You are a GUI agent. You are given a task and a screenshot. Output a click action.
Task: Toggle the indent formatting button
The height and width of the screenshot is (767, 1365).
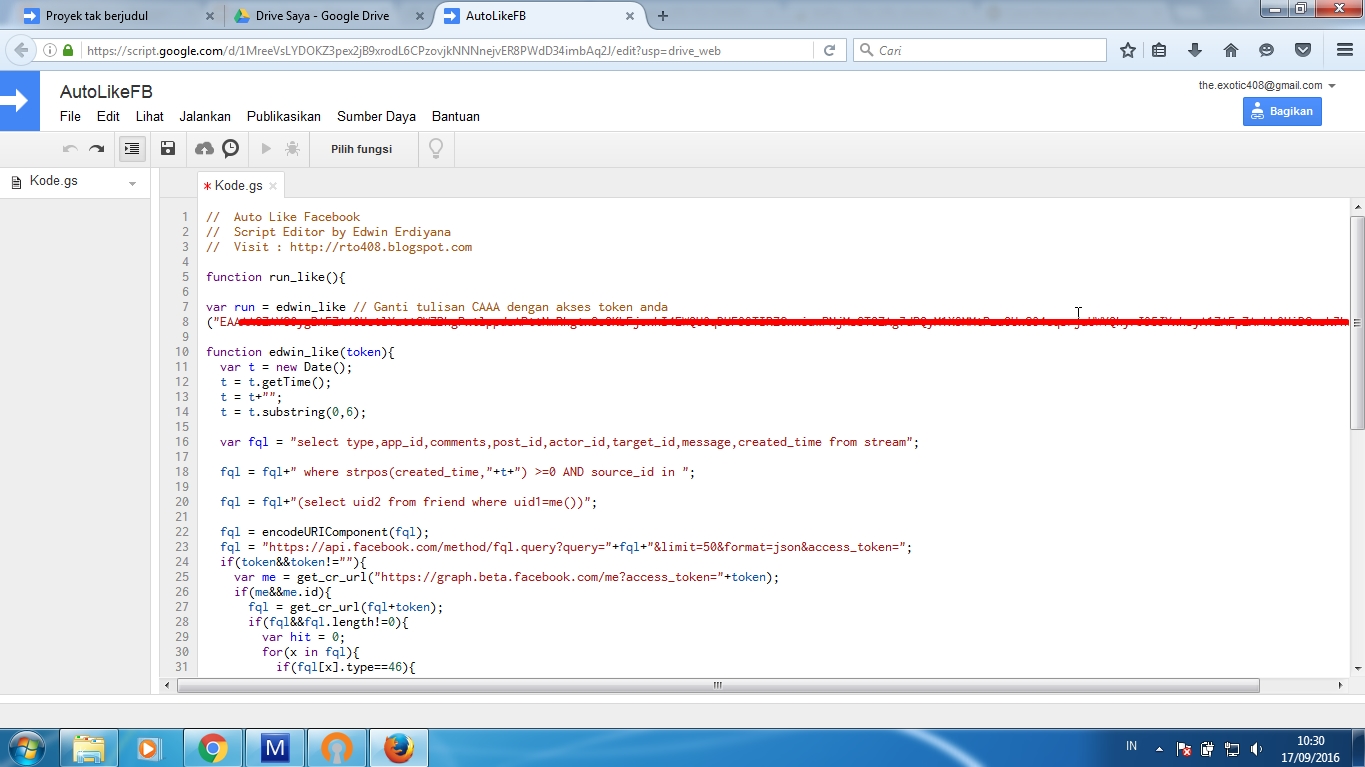pyautogui.click(x=132, y=149)
